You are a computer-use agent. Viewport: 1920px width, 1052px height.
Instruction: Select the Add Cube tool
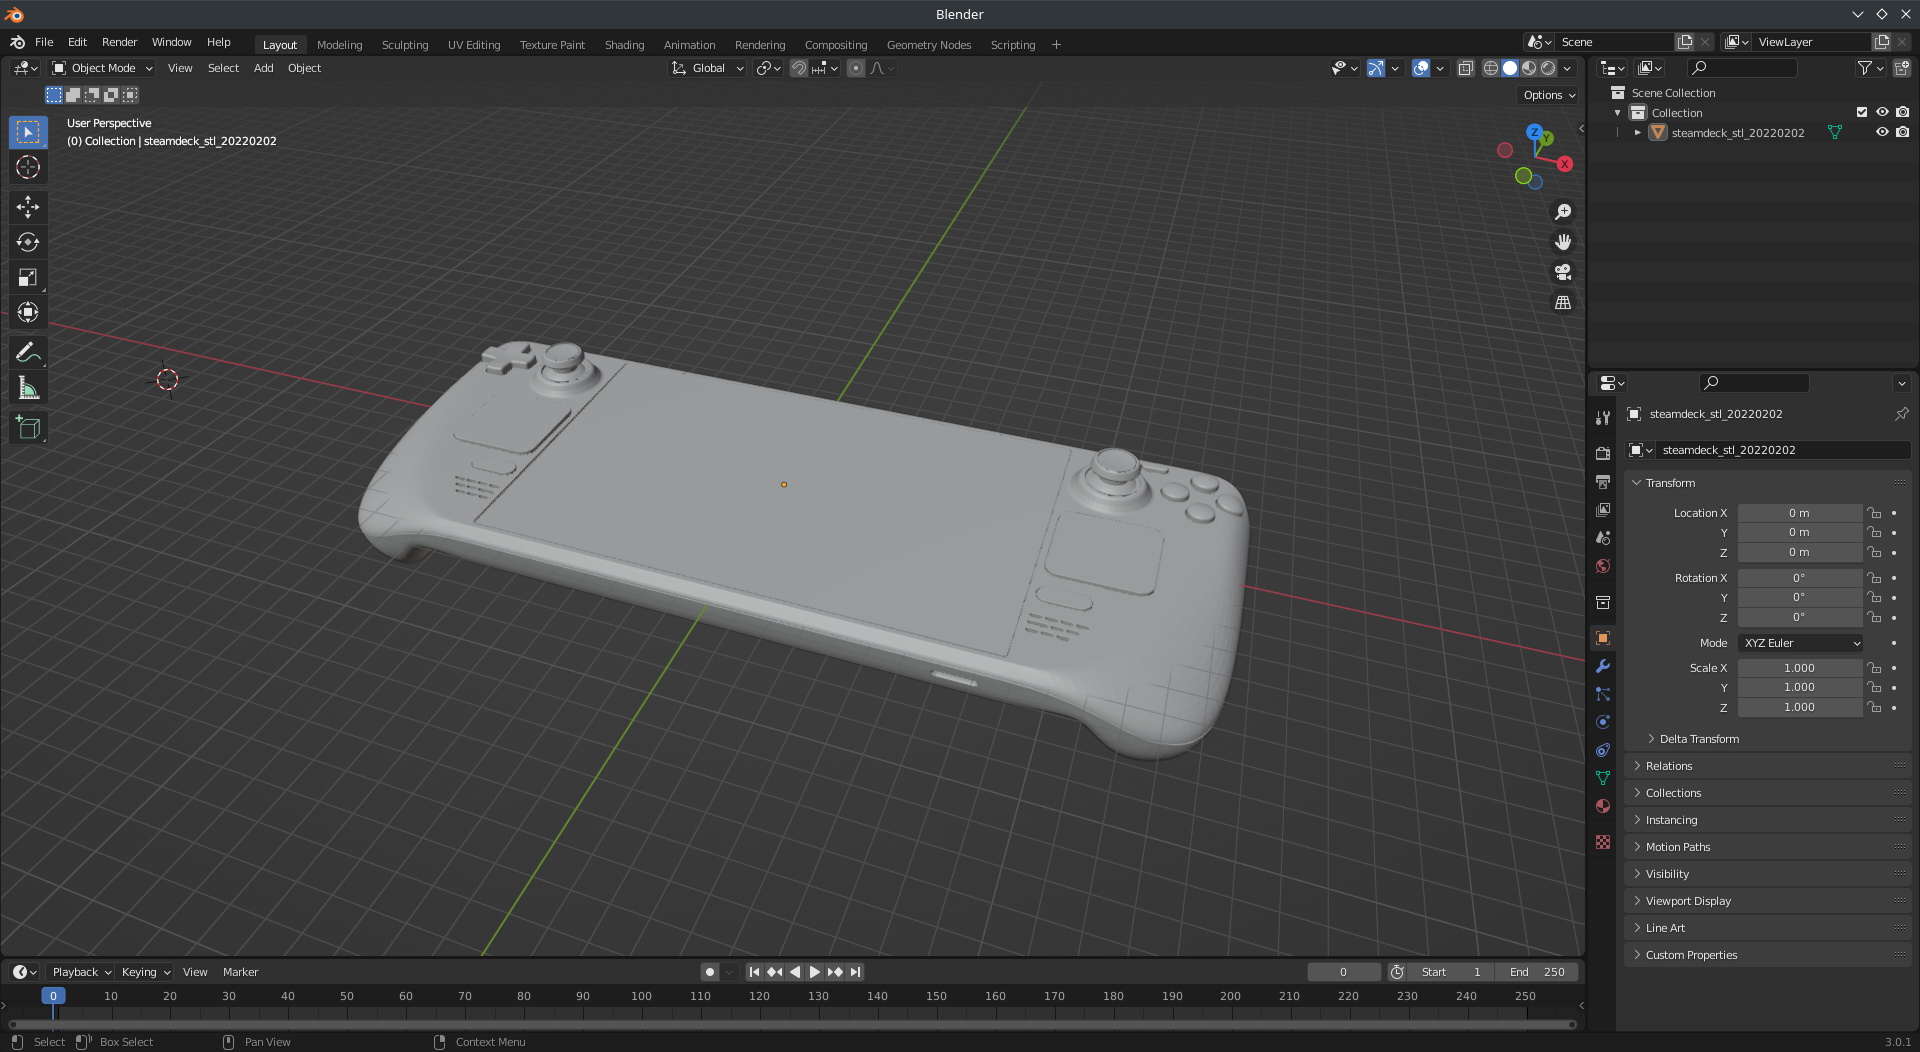(x=28, y=428)
